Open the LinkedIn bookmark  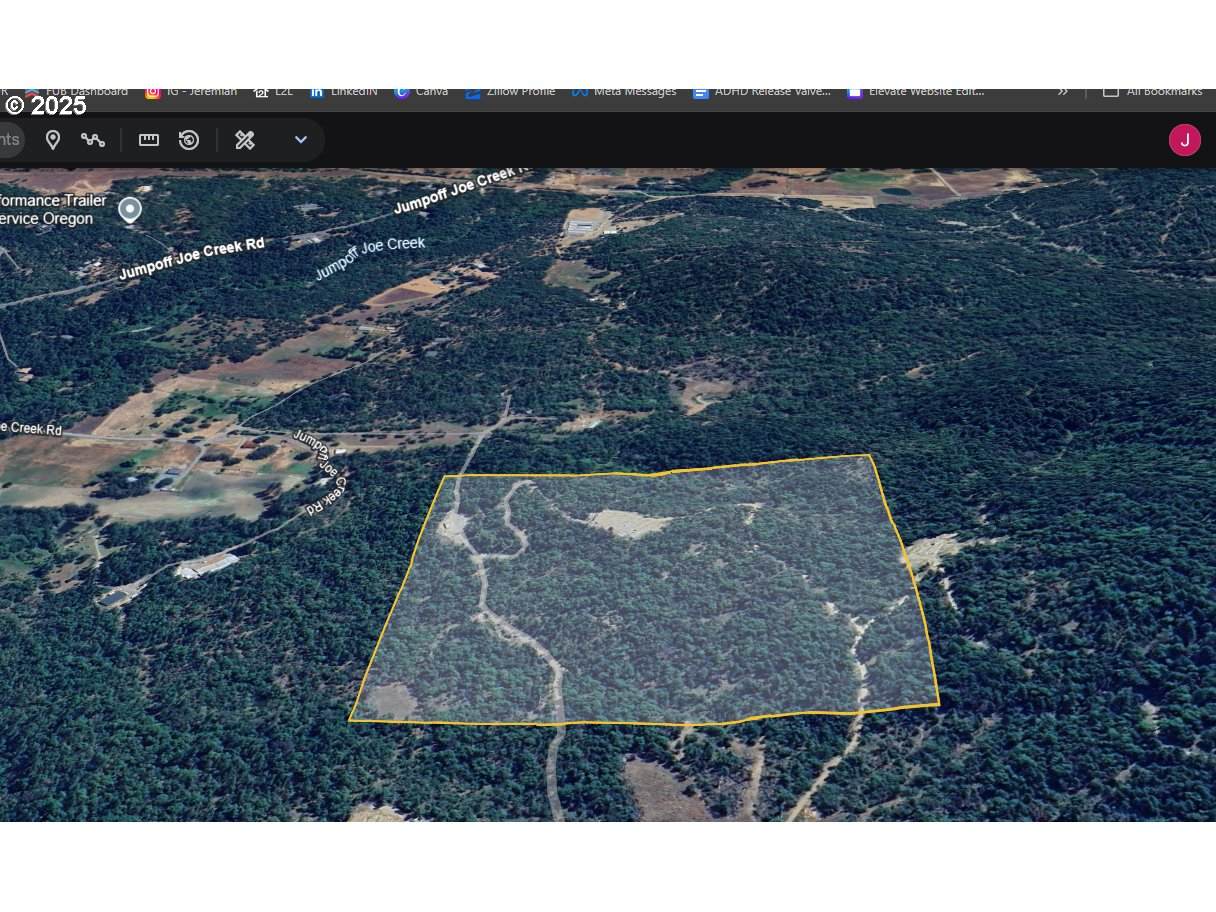click(x=344, y=91)
